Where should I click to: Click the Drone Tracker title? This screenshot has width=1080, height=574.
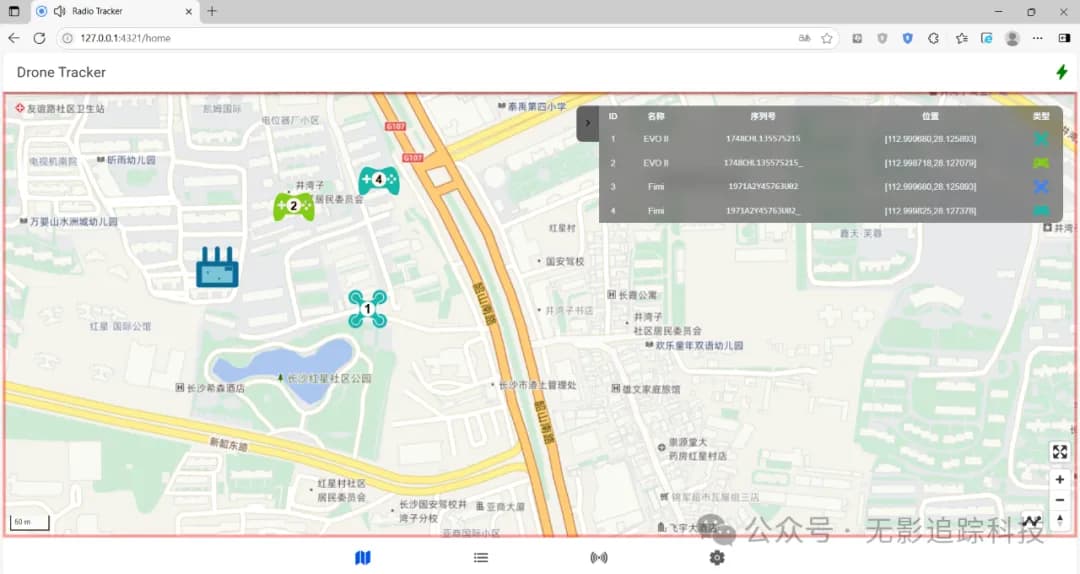coord(61,72)
